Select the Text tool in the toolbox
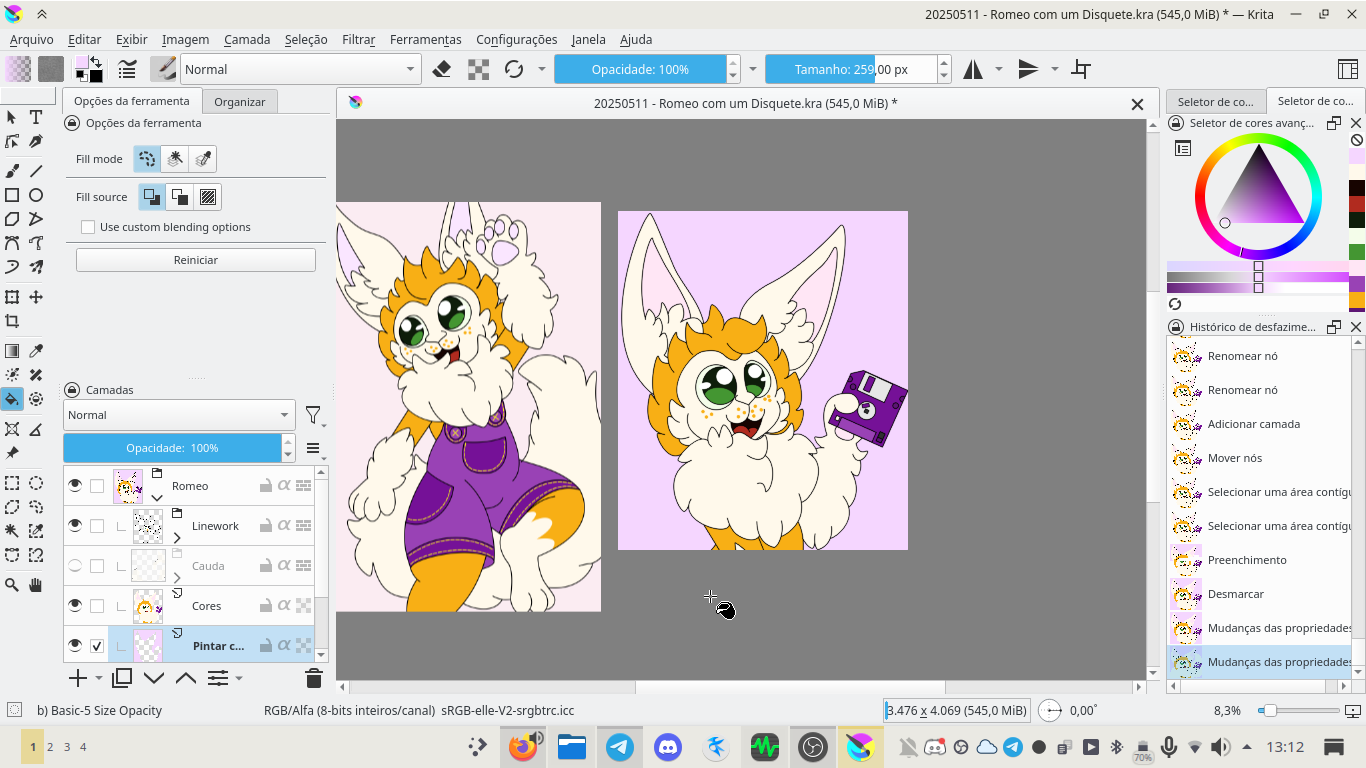1366x768 pixels. pos(36,118)
